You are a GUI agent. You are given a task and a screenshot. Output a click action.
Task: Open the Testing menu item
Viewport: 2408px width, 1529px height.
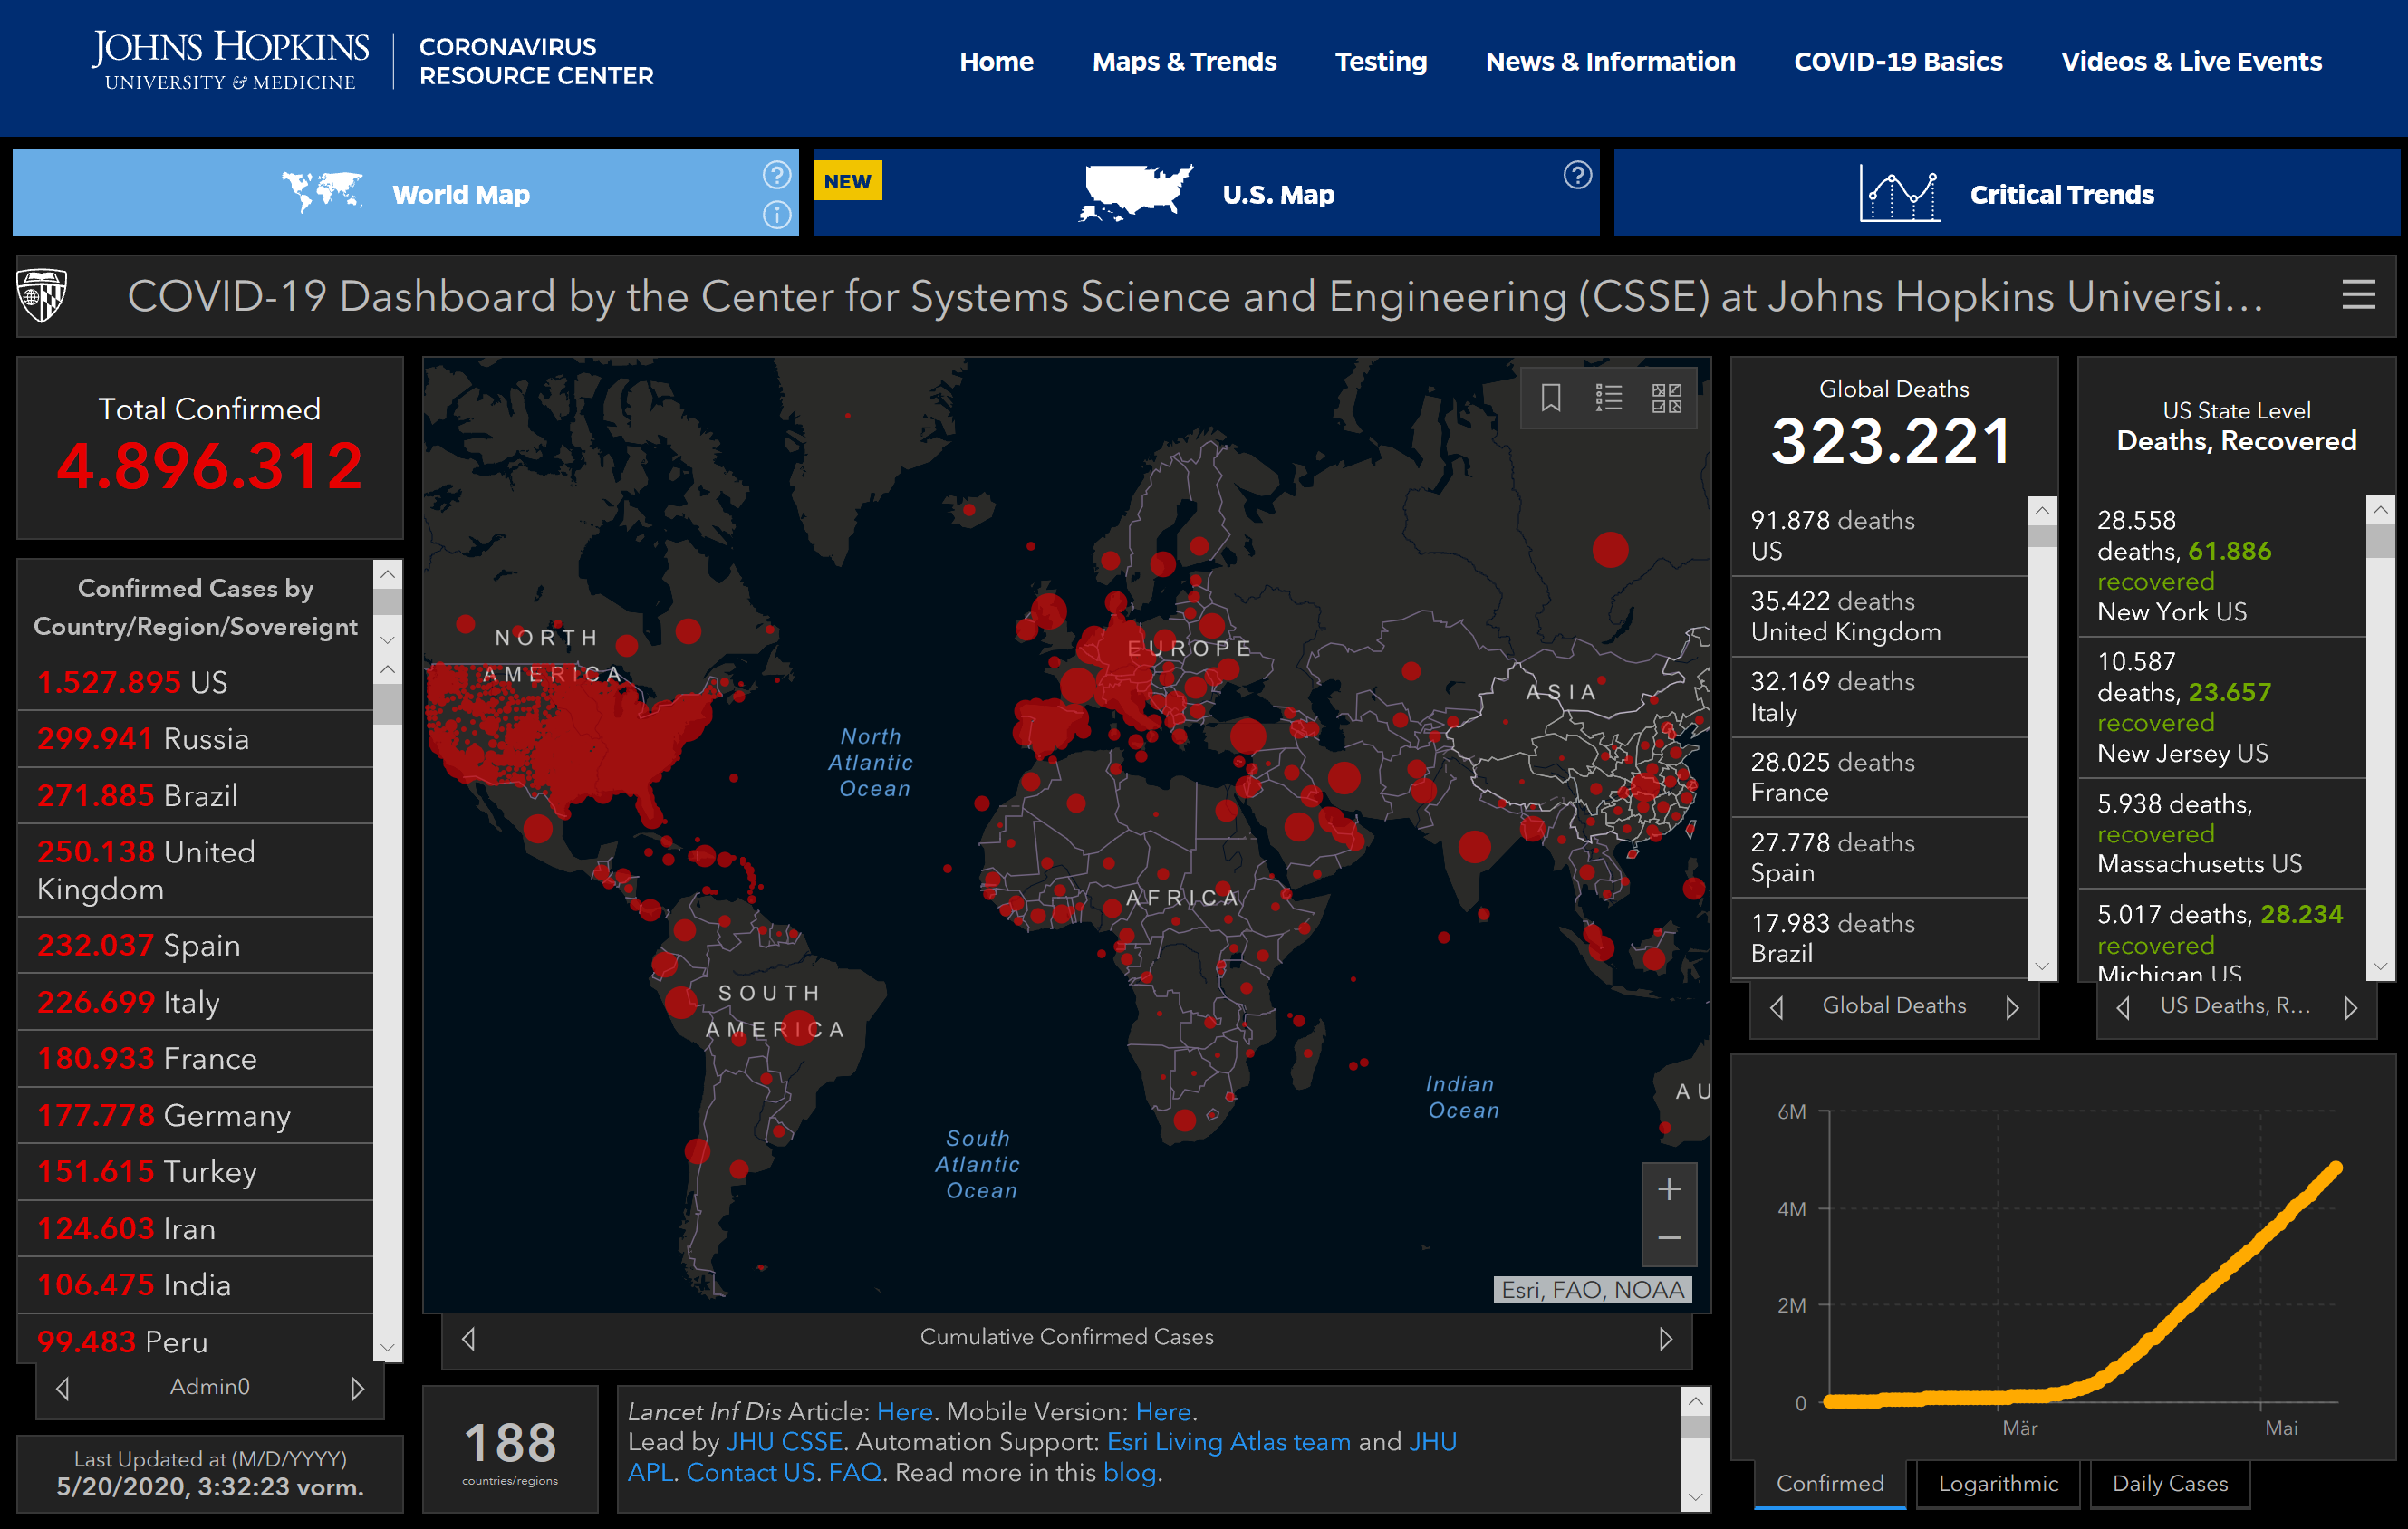point(1381,62)
